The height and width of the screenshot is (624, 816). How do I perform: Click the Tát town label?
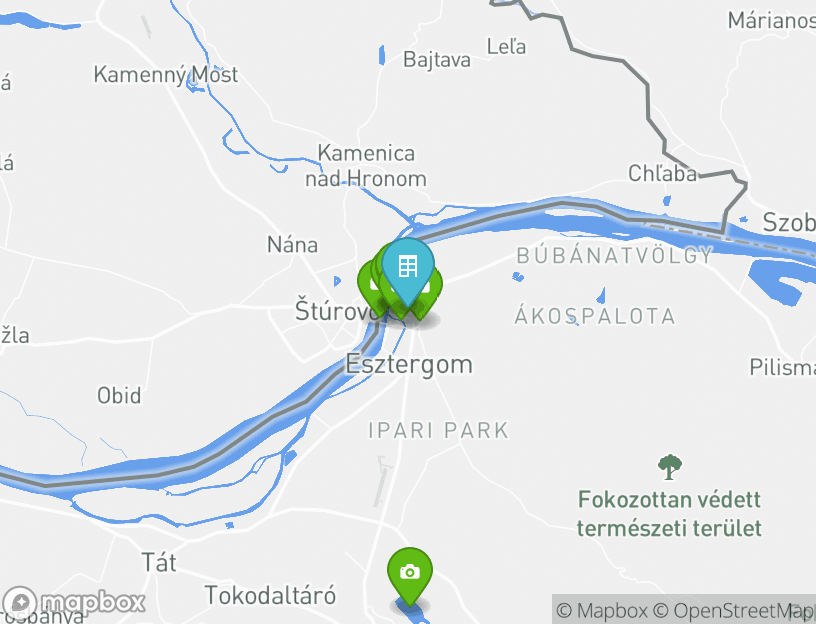coord(159,563)
